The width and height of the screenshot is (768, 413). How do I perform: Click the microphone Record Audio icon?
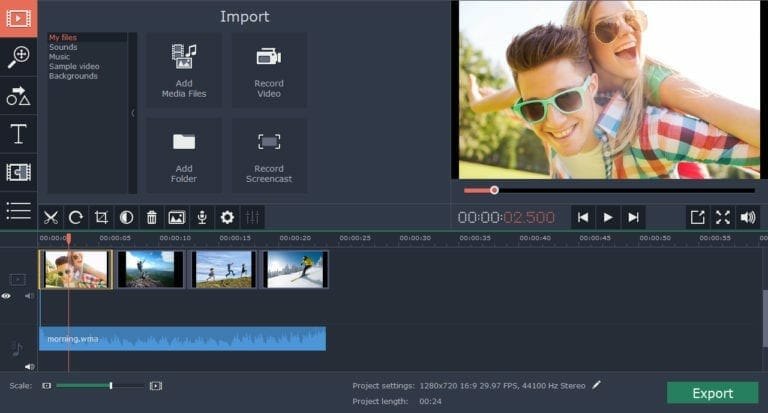(x=202, y=217)
